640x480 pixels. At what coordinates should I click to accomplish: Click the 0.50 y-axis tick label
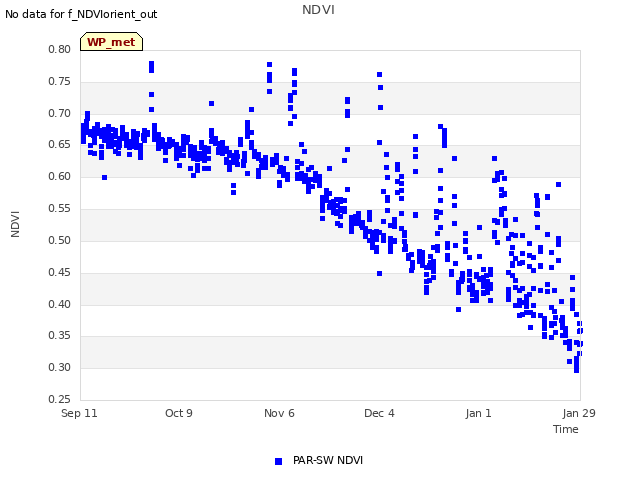59,240
